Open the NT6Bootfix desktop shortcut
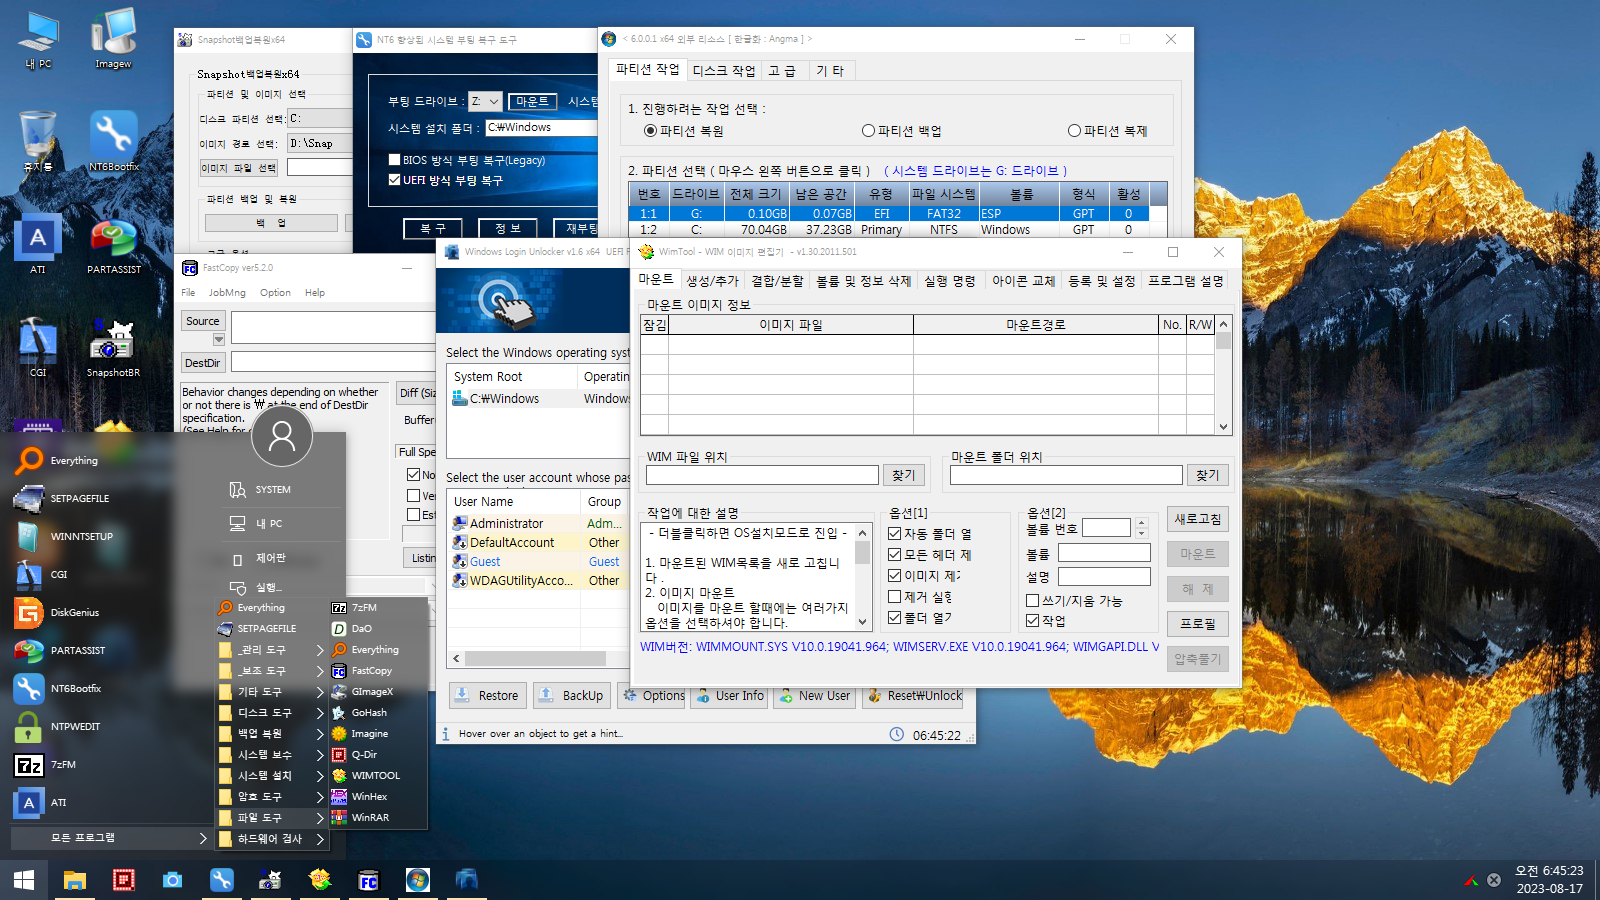1600x900 pixels. 113,140
